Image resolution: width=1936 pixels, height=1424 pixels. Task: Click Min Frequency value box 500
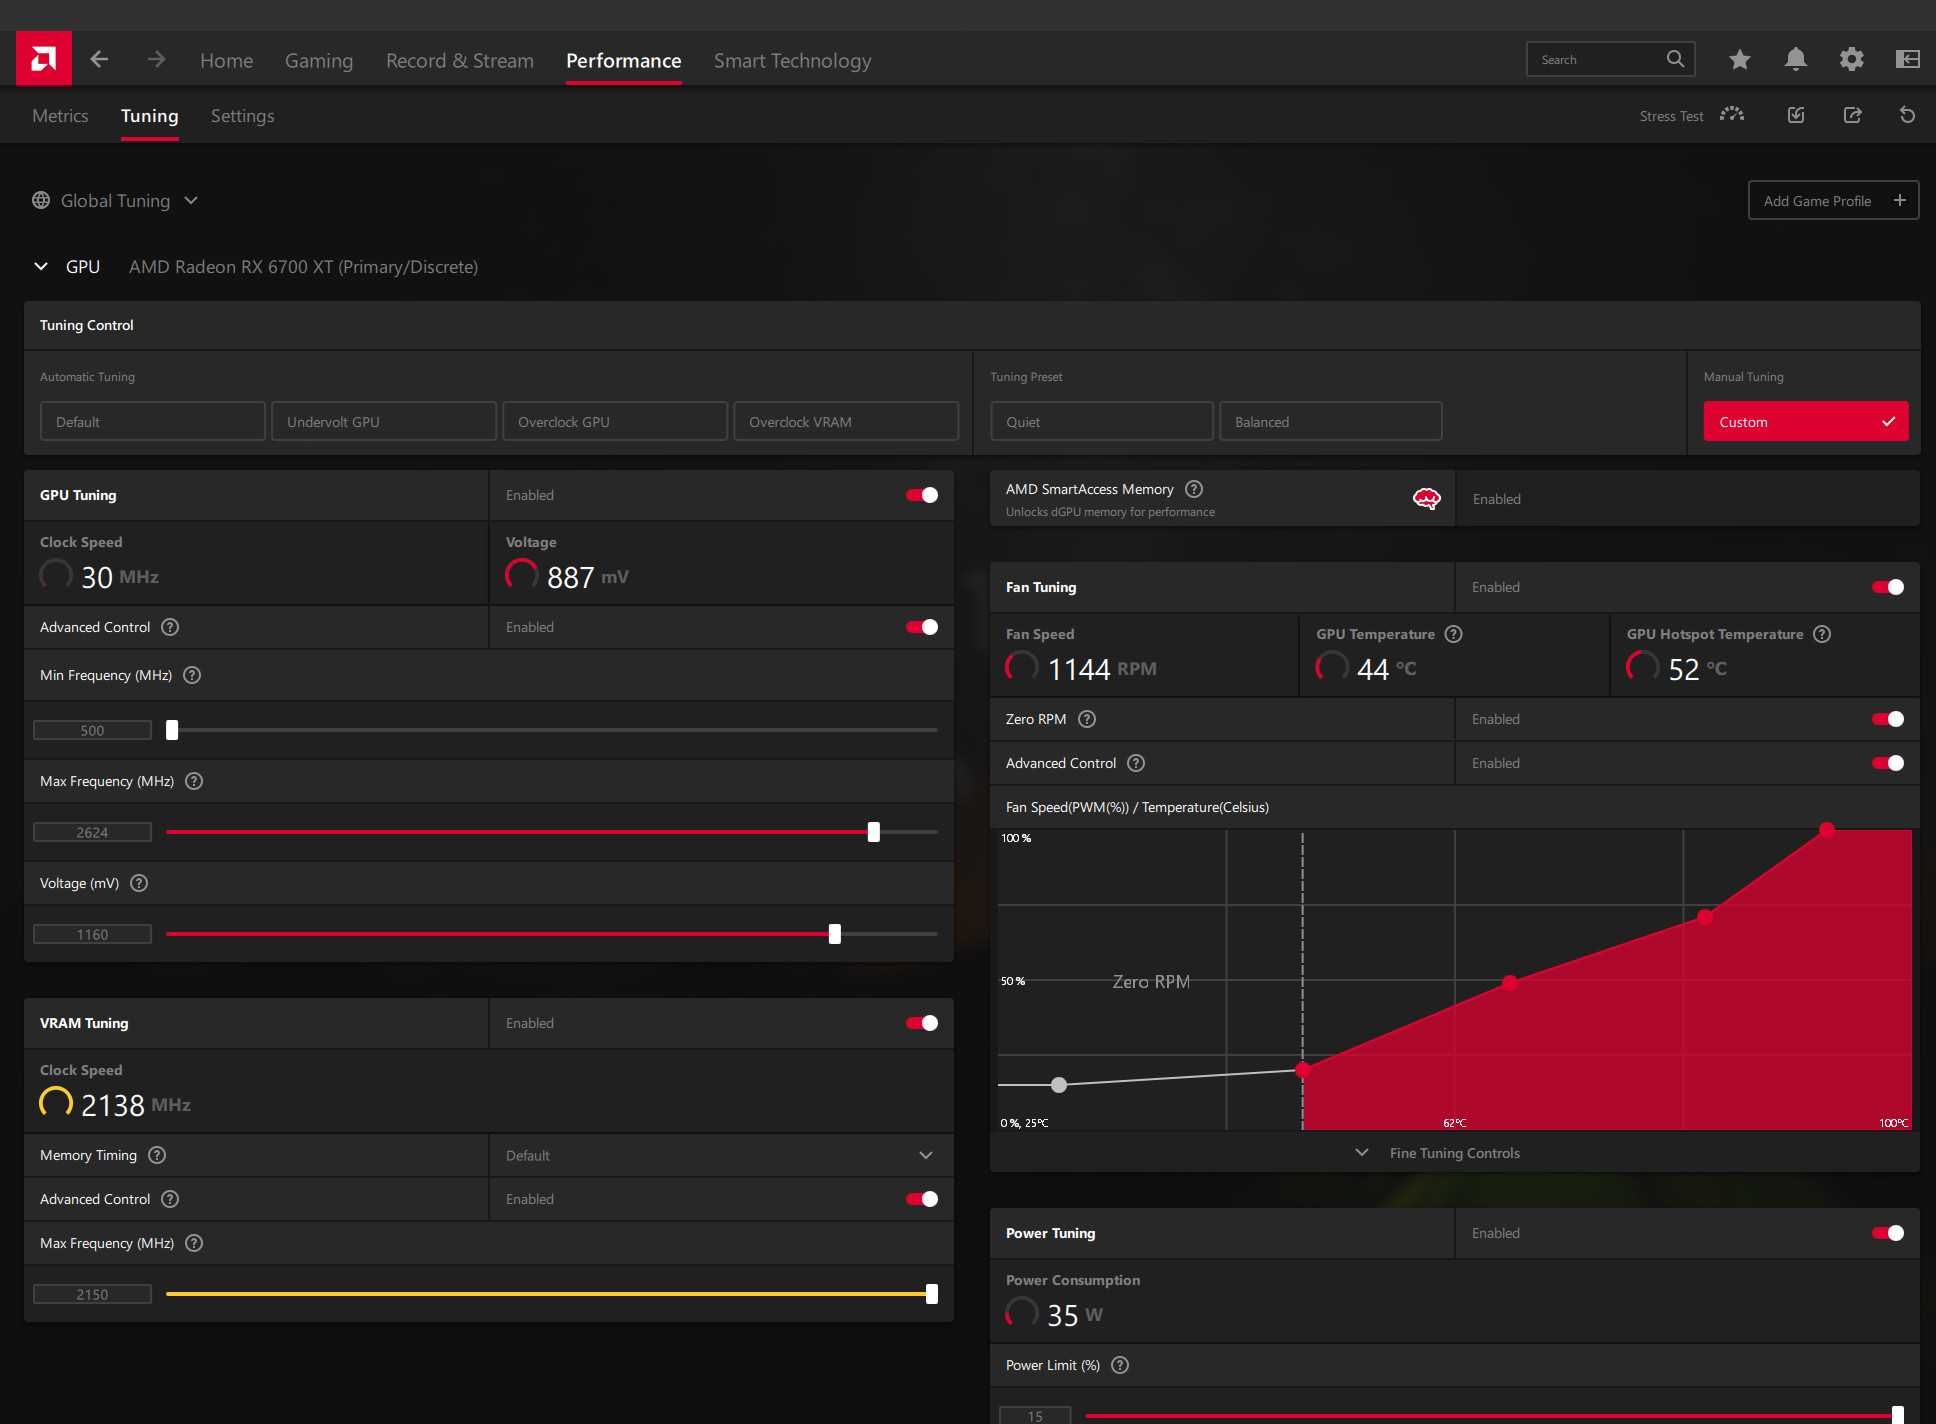[92, 730]
